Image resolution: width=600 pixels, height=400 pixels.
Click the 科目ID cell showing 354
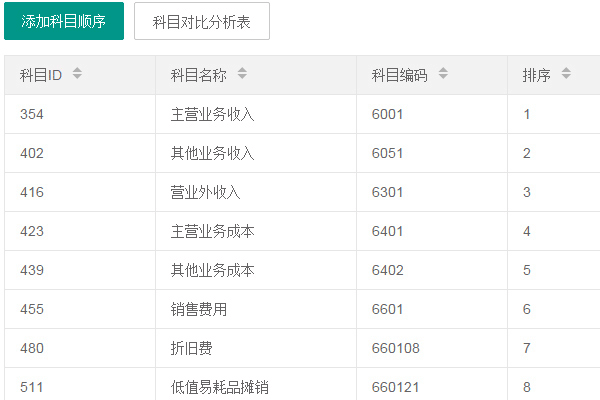coord(32,114)
